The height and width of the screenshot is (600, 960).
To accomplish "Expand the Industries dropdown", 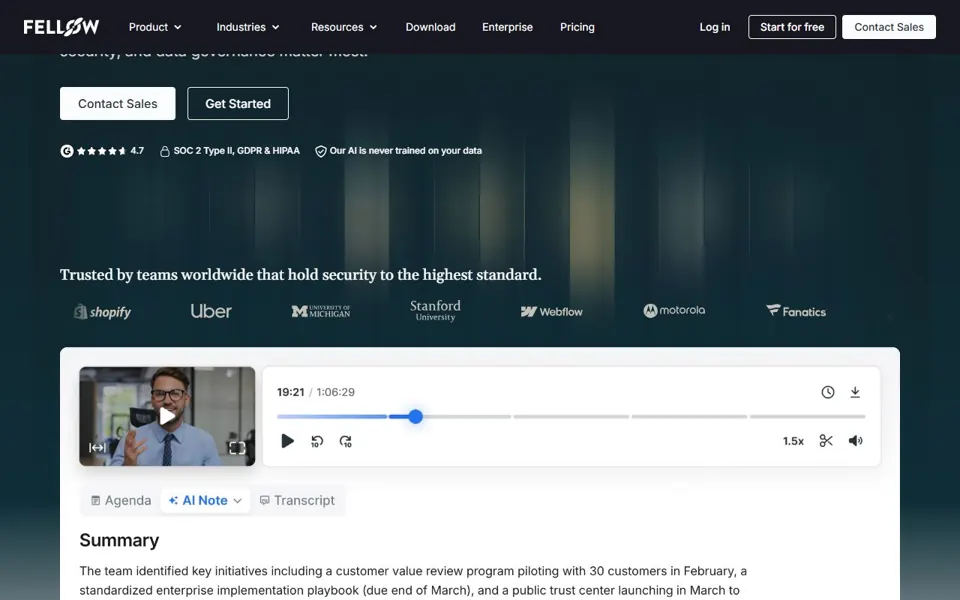I will click(x=248, y=27).
